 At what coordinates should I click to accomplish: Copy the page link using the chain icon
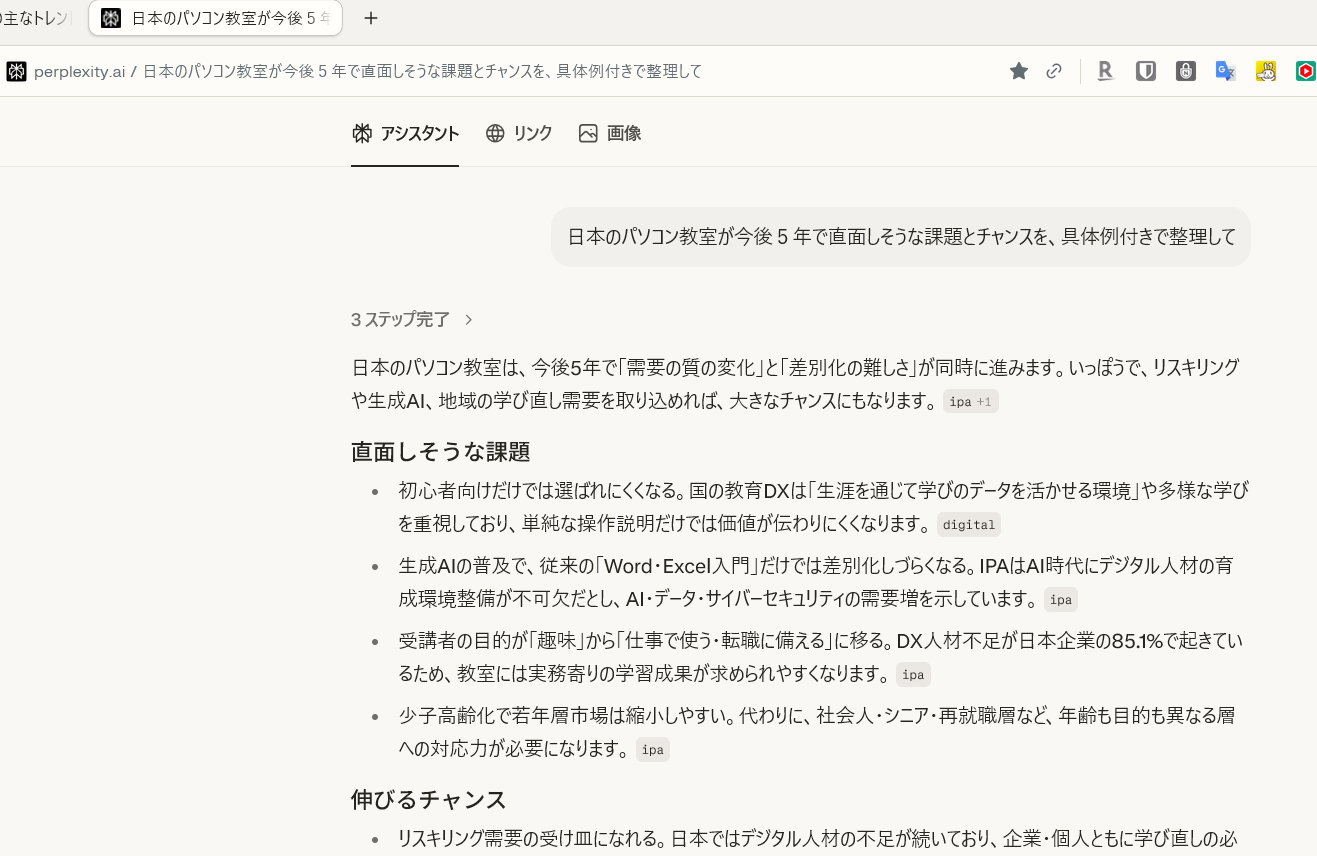click(x=1054, y=71)
